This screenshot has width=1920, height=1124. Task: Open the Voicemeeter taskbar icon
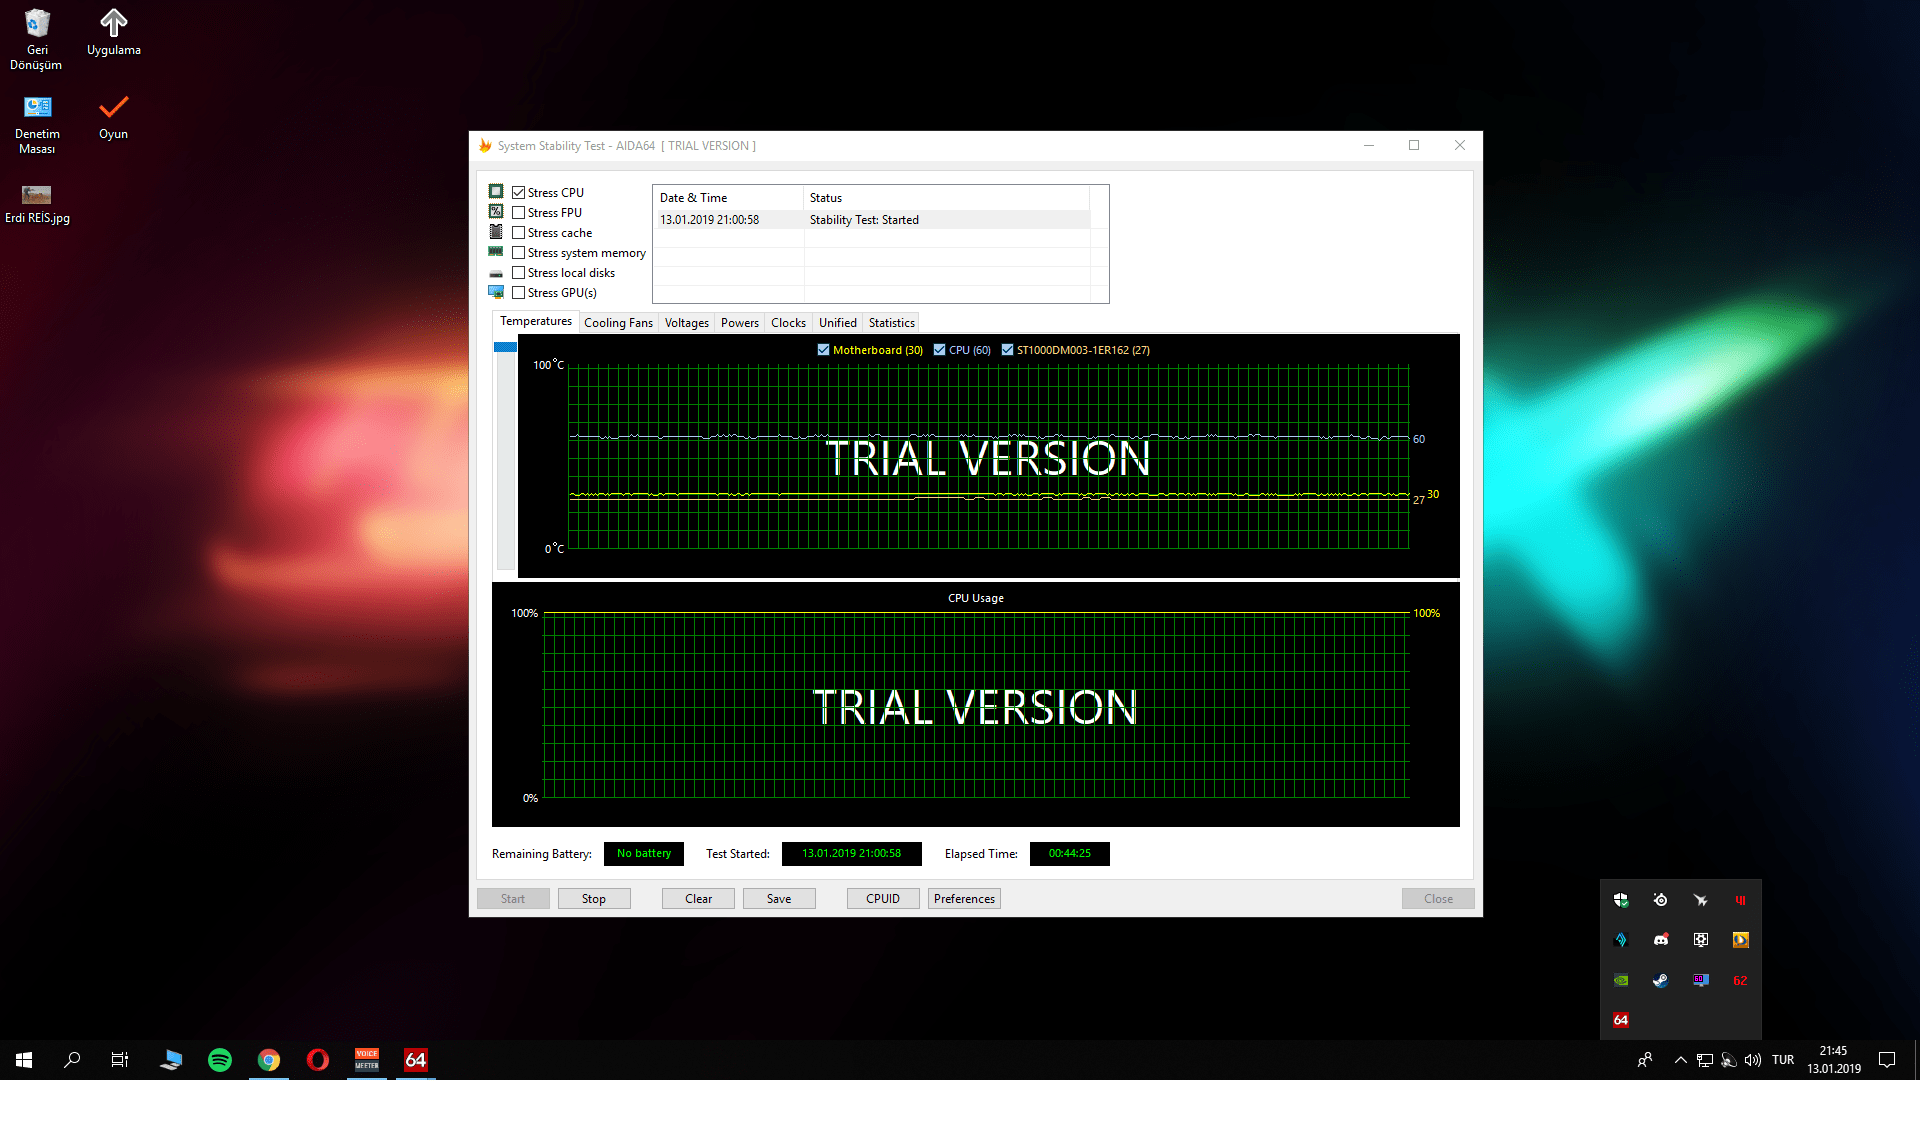click(x=367, y=1060)
